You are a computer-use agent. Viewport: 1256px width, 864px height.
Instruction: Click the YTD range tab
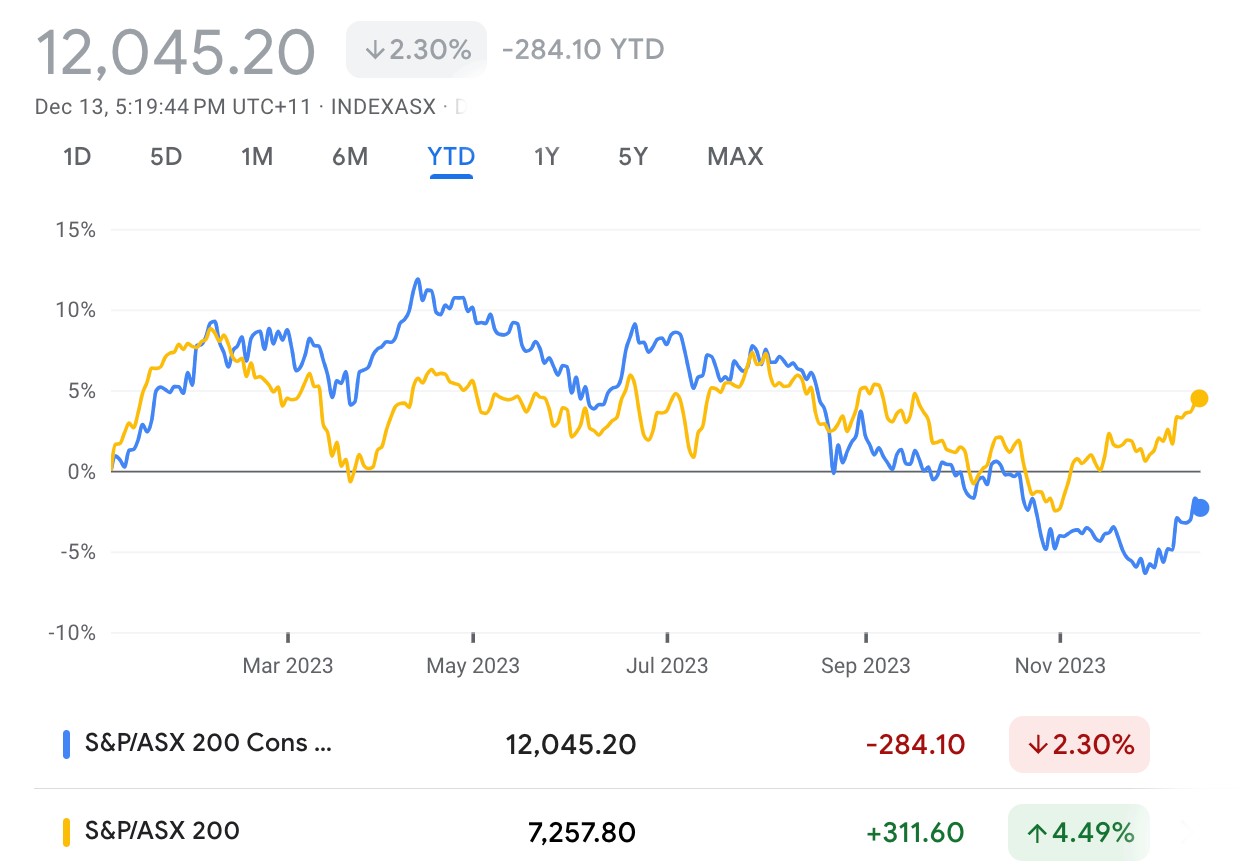pos(451,157)
